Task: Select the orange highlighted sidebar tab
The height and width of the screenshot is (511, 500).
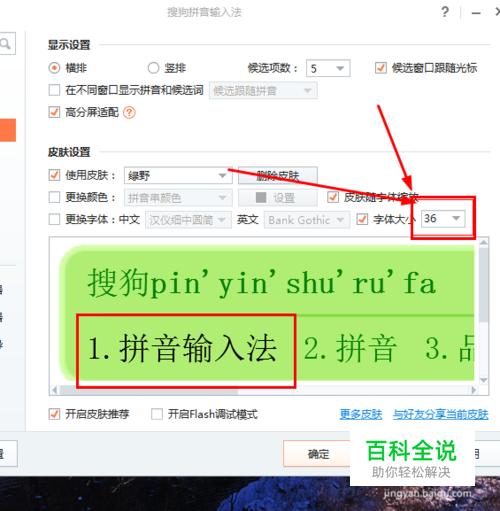Action: [x=8, y=130]
